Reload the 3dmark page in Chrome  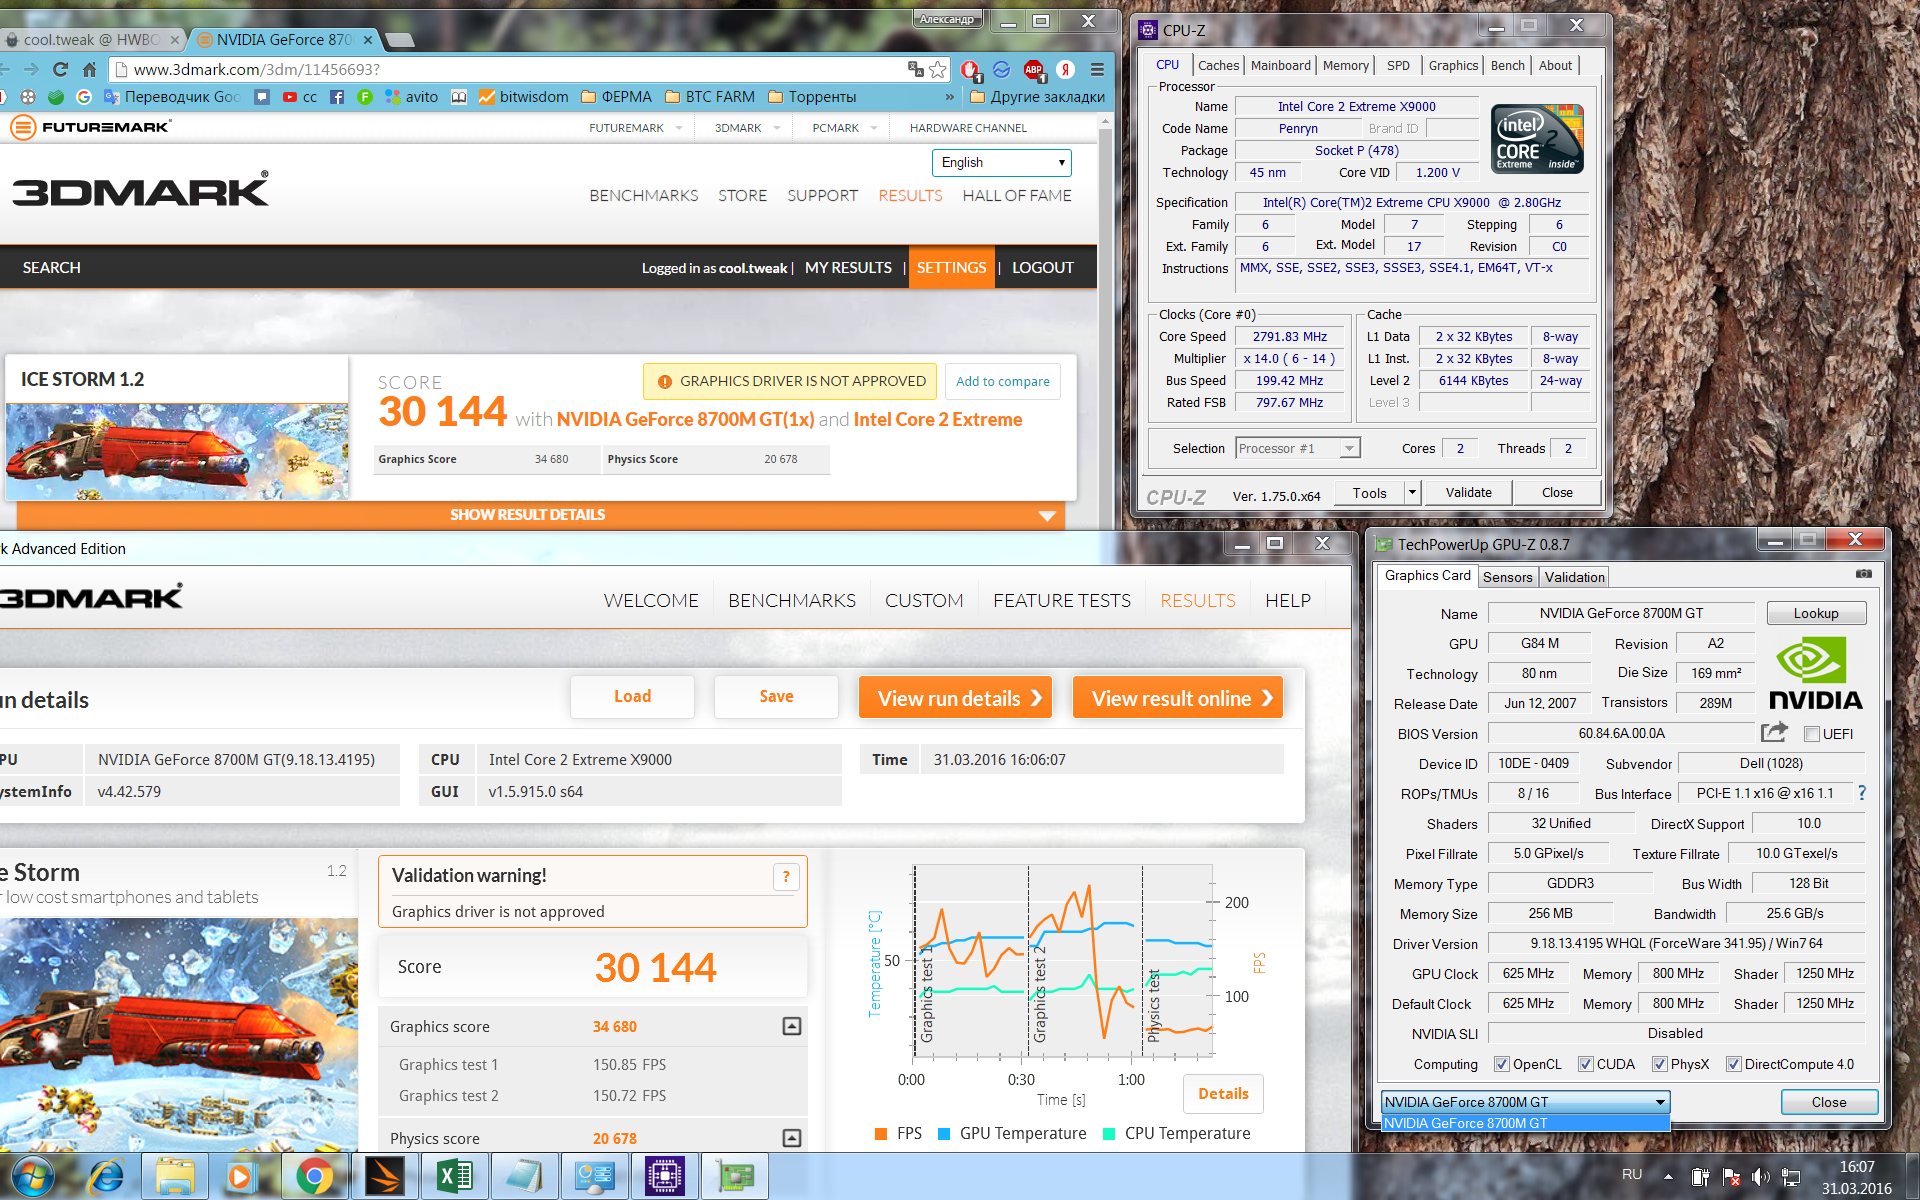[60, 69]
